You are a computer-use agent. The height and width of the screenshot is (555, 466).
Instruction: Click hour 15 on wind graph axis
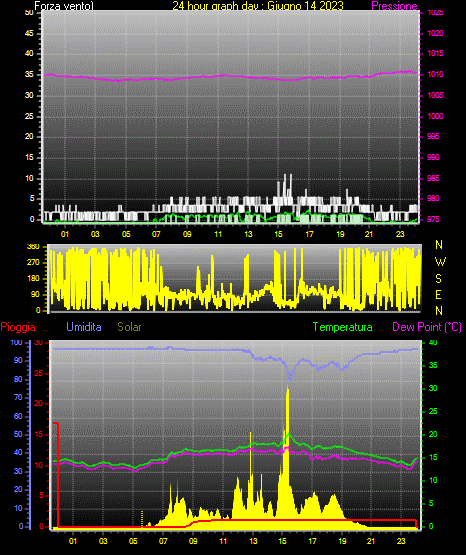click(x=279, y=234)
